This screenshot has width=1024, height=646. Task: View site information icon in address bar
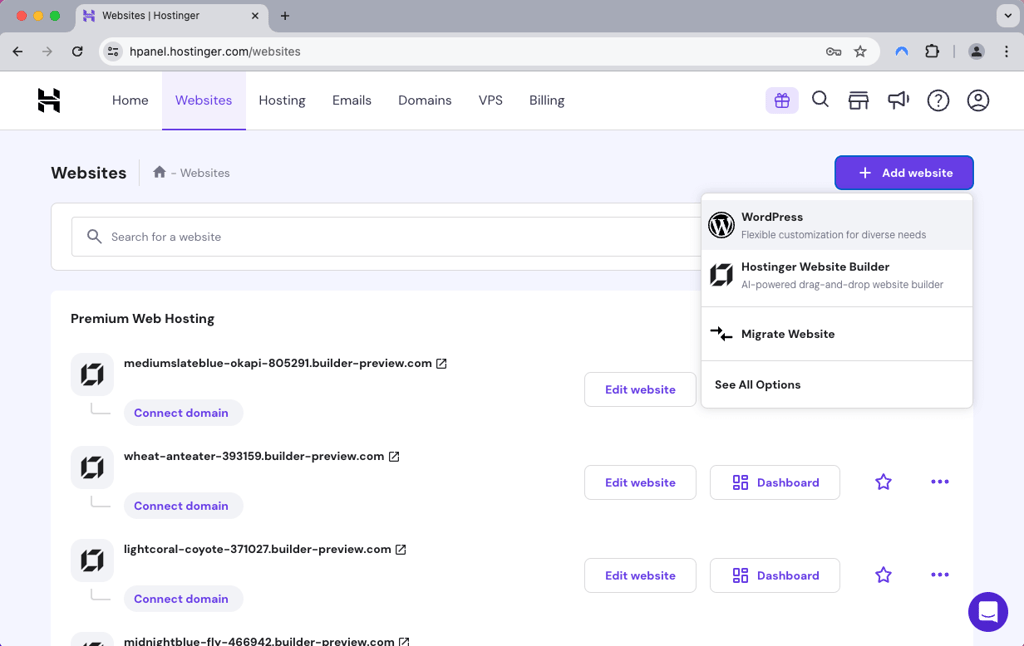click(113, 52)
